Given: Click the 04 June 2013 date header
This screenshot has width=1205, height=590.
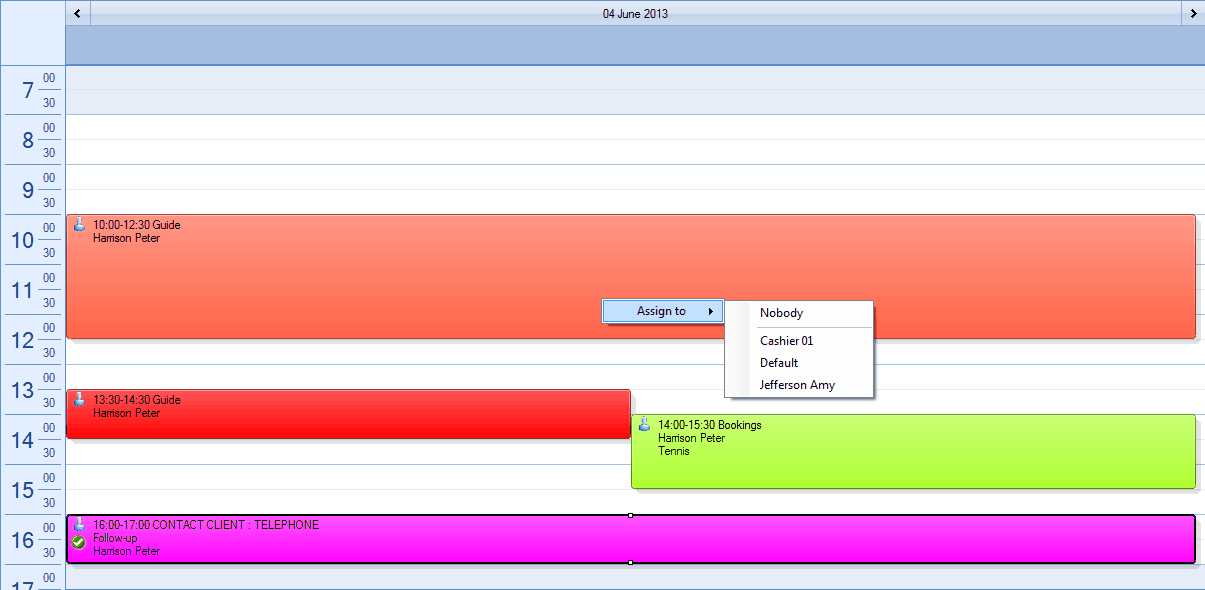Looking at the screenshot, I should [x=635, y=14].
